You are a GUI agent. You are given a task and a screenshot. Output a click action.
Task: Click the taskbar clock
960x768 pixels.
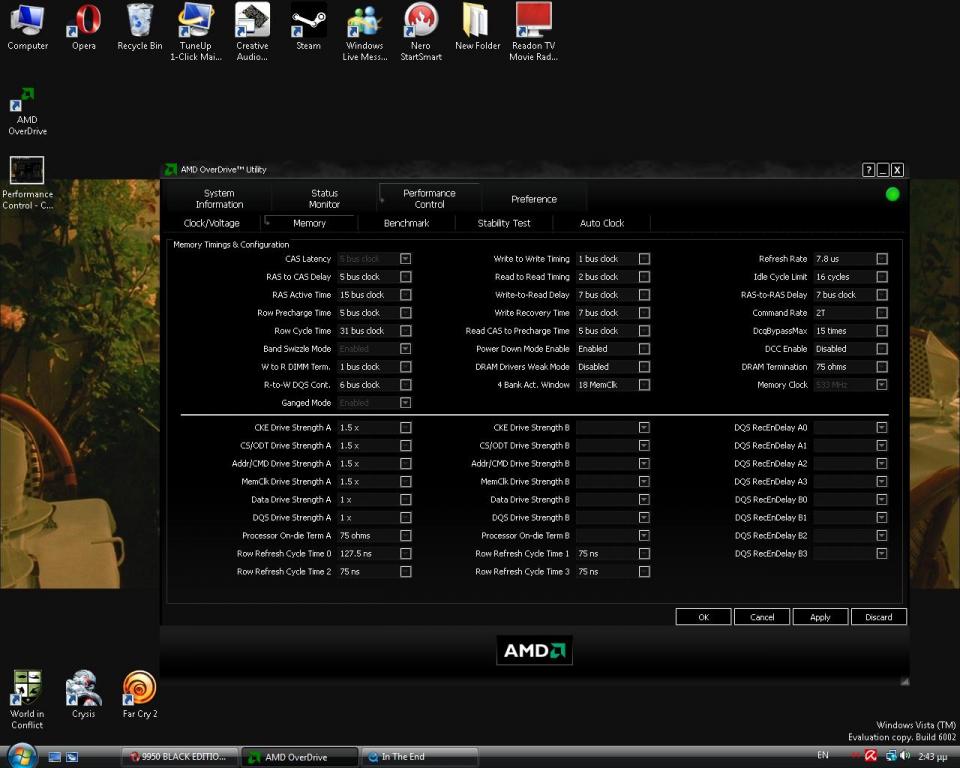pos(932,756)
